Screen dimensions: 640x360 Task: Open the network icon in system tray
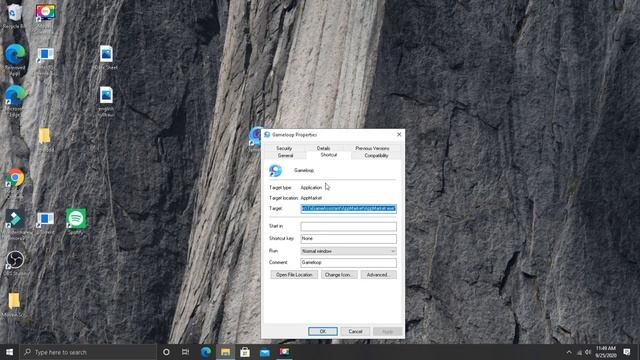(579, 352)
